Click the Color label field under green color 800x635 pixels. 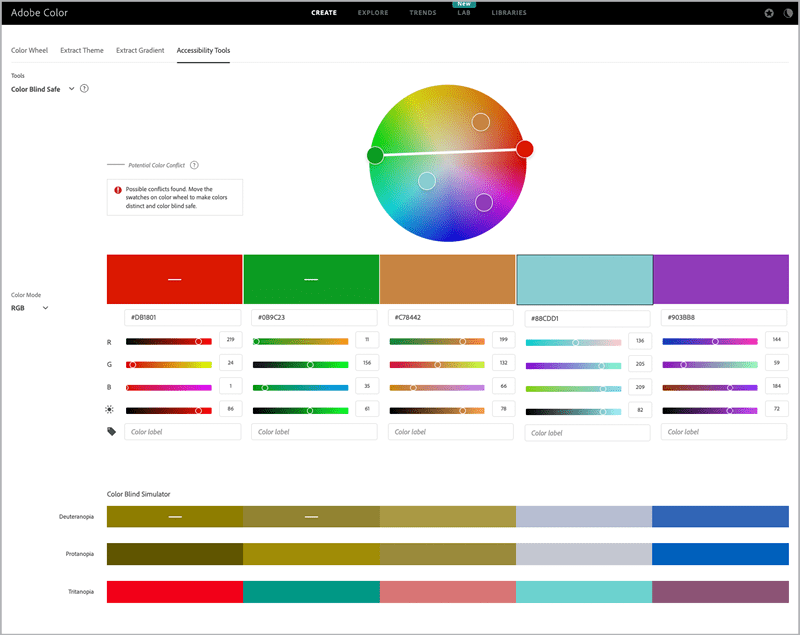click(314, 431)
